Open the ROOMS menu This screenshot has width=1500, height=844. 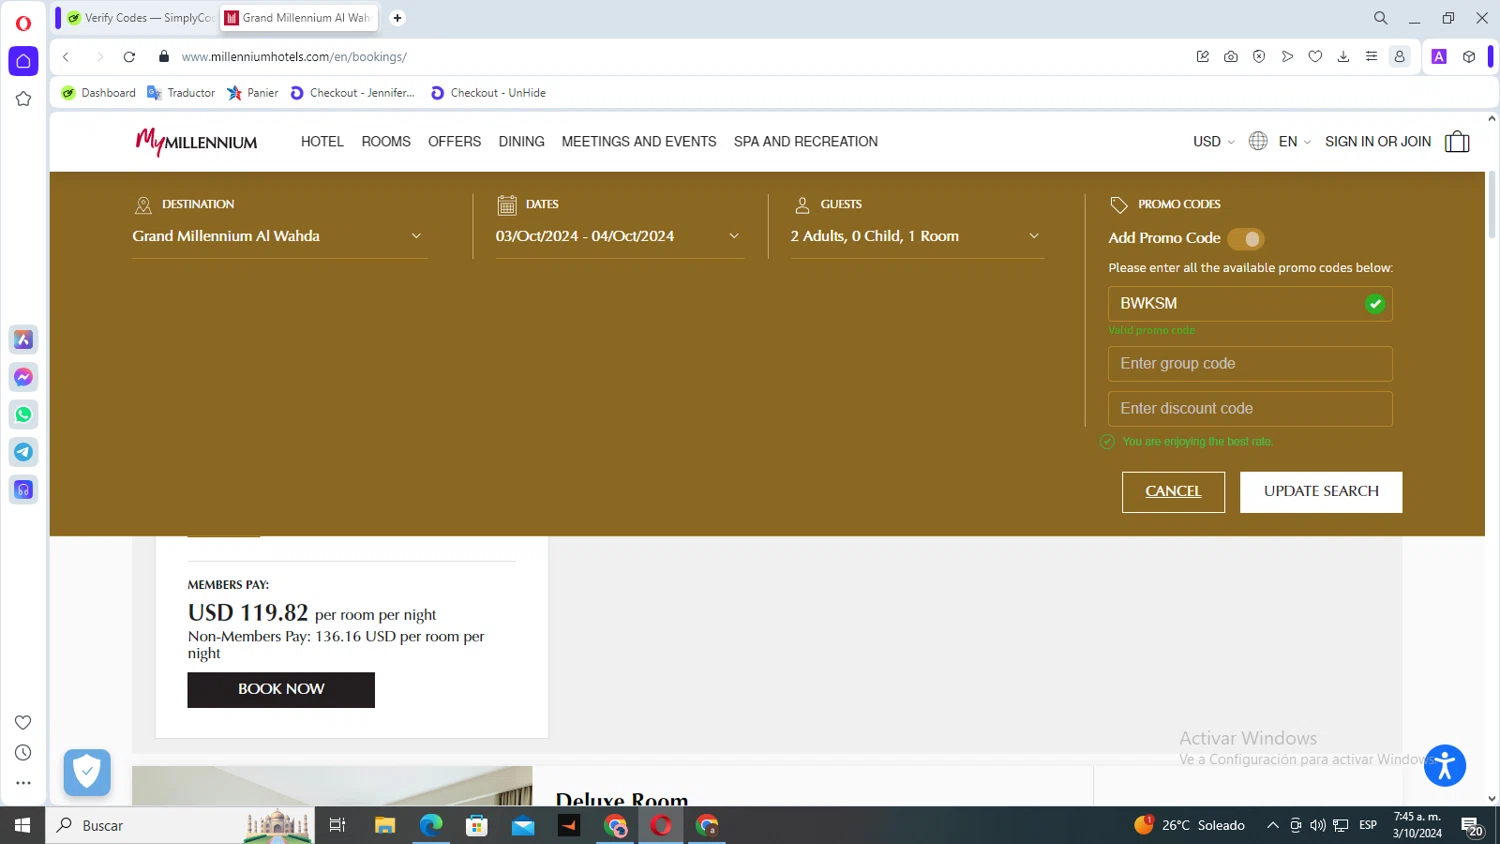coord(386,142)
